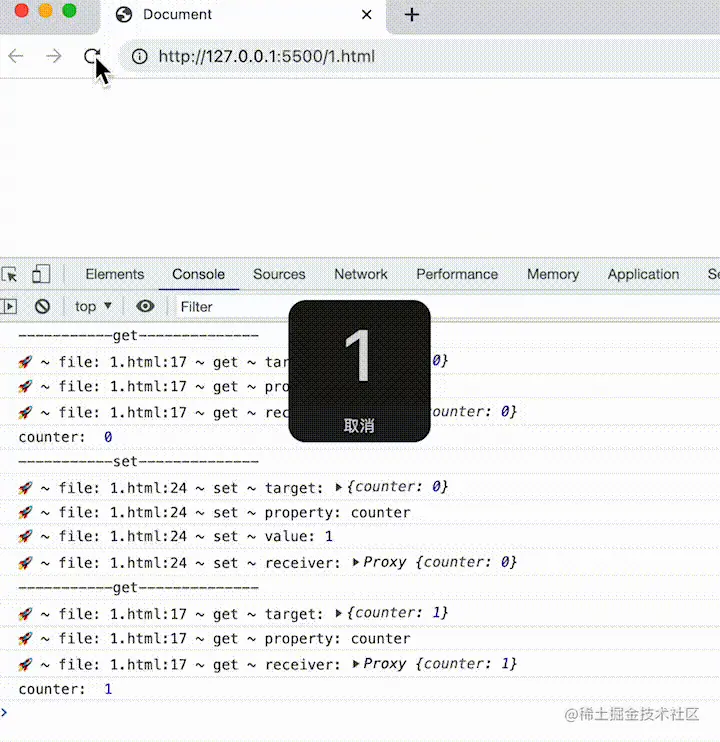The height and width of the screenshot is (742, 720).
Task: Cancel the countdown with 取消 button
Action: tap(359, 425)
